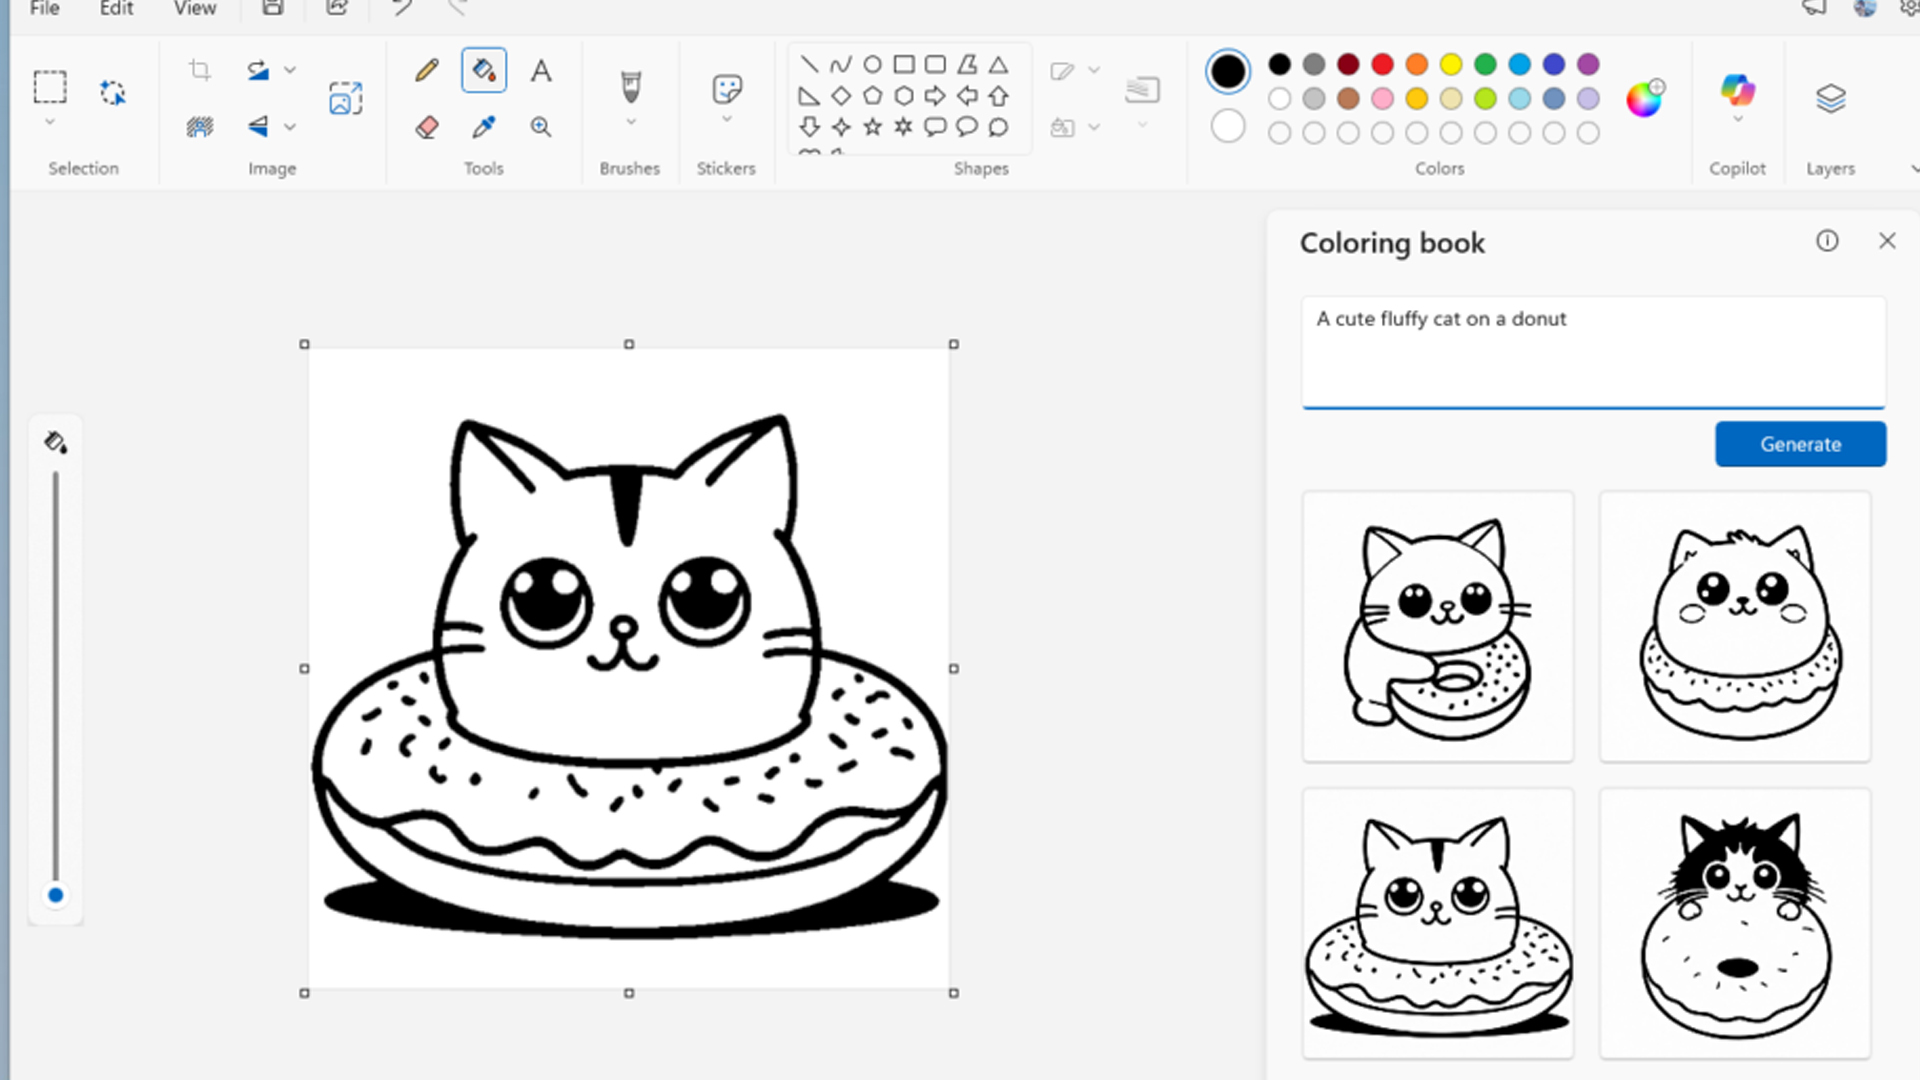1920x1080 pixels.
Task: Close the Coloring book panel
Action: pyautogui.click(x=1887, y=241)
